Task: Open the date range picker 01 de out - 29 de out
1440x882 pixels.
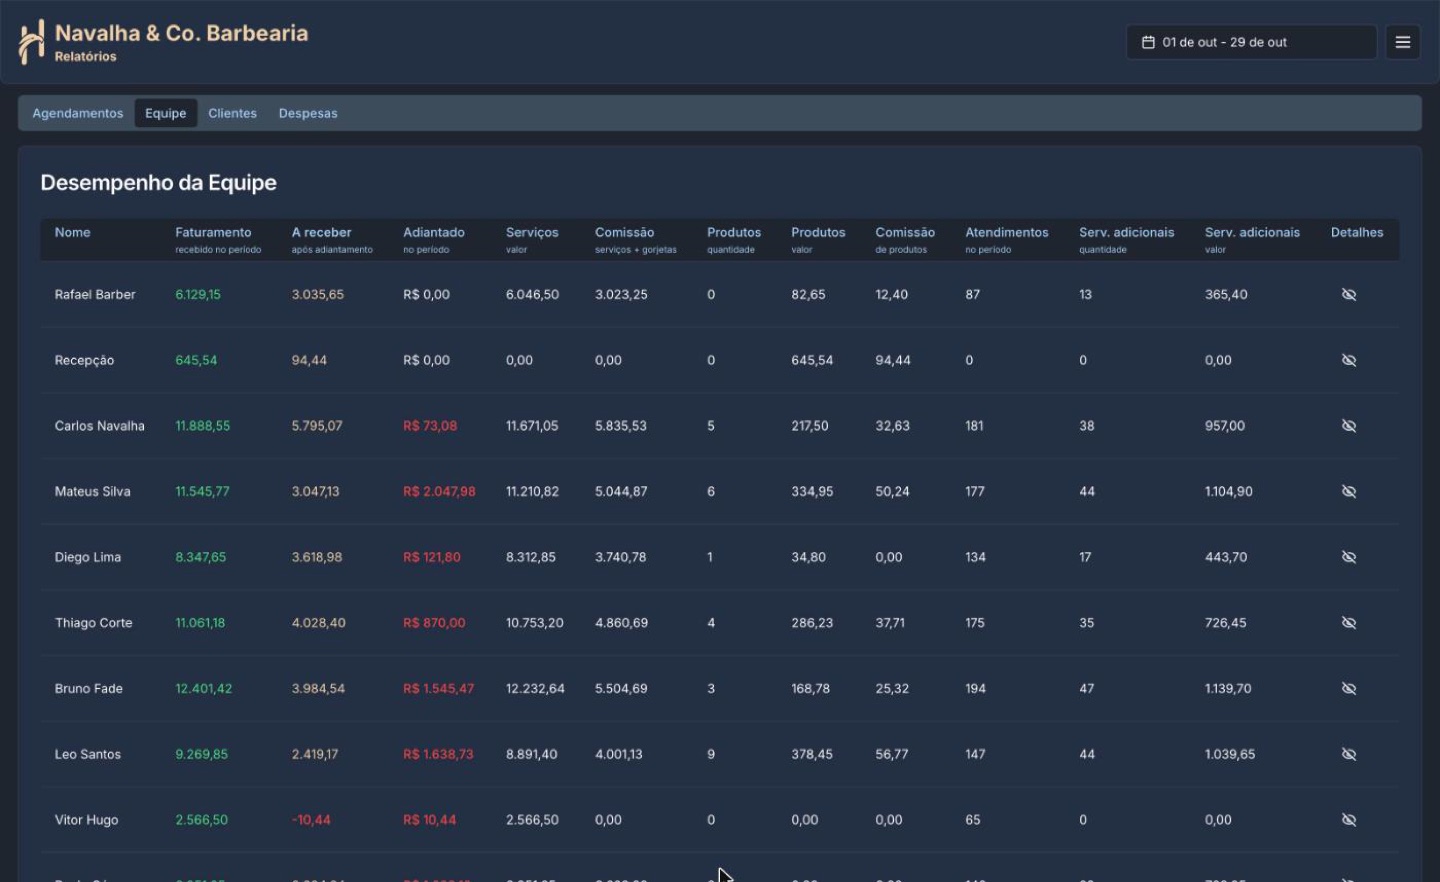Action: coord(1251,42)
